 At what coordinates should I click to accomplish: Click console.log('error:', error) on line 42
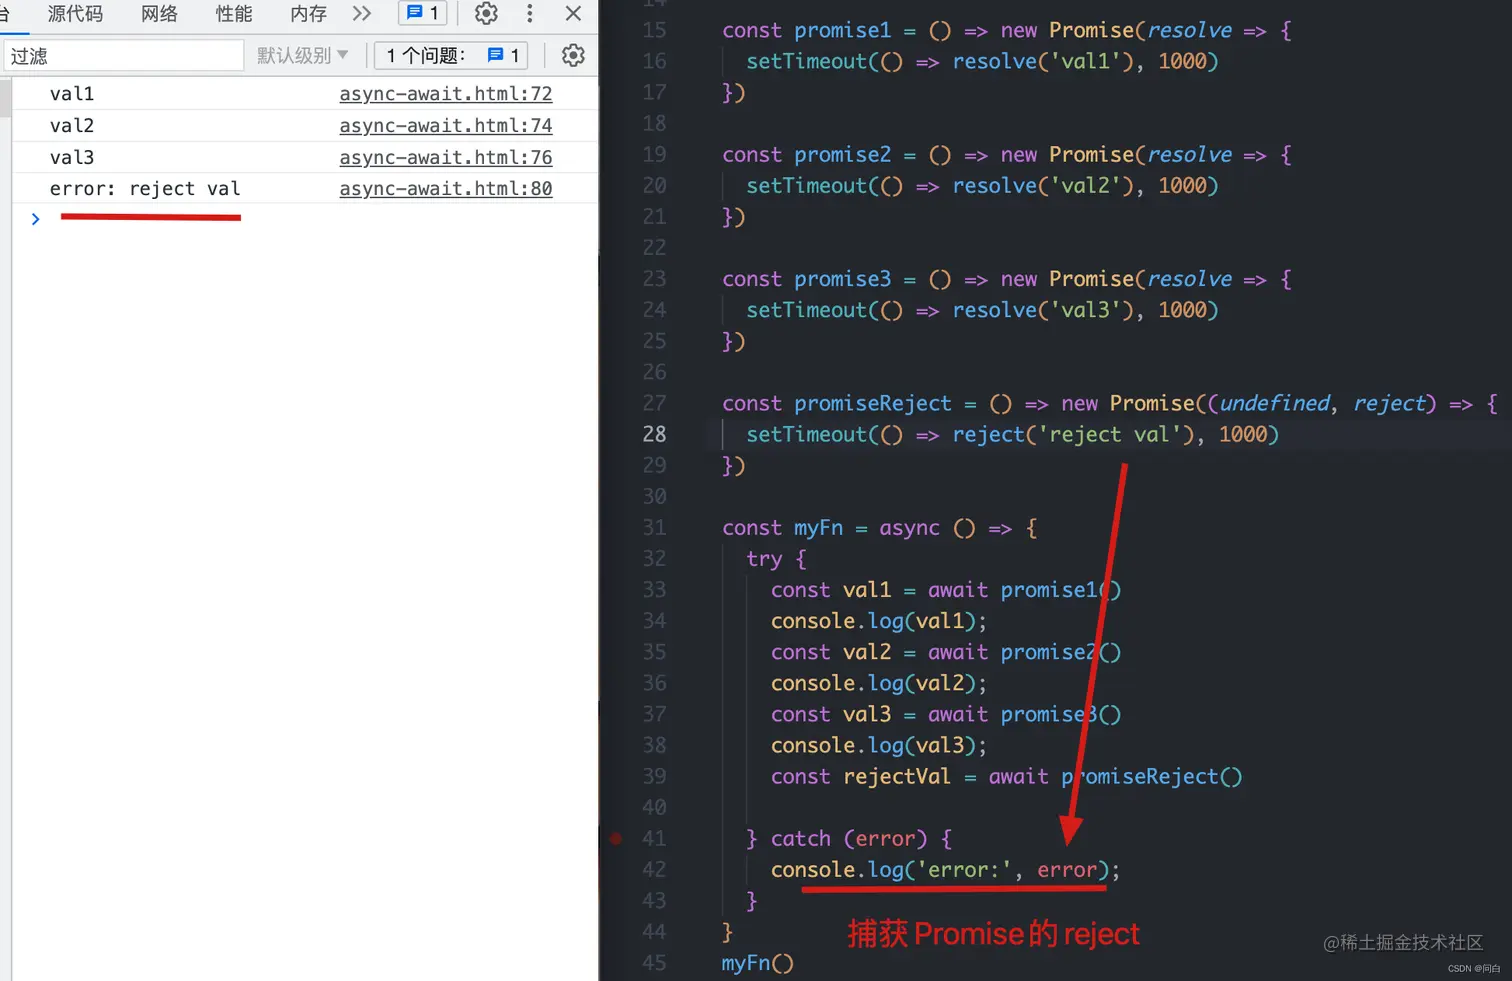(x=945, y=870)
